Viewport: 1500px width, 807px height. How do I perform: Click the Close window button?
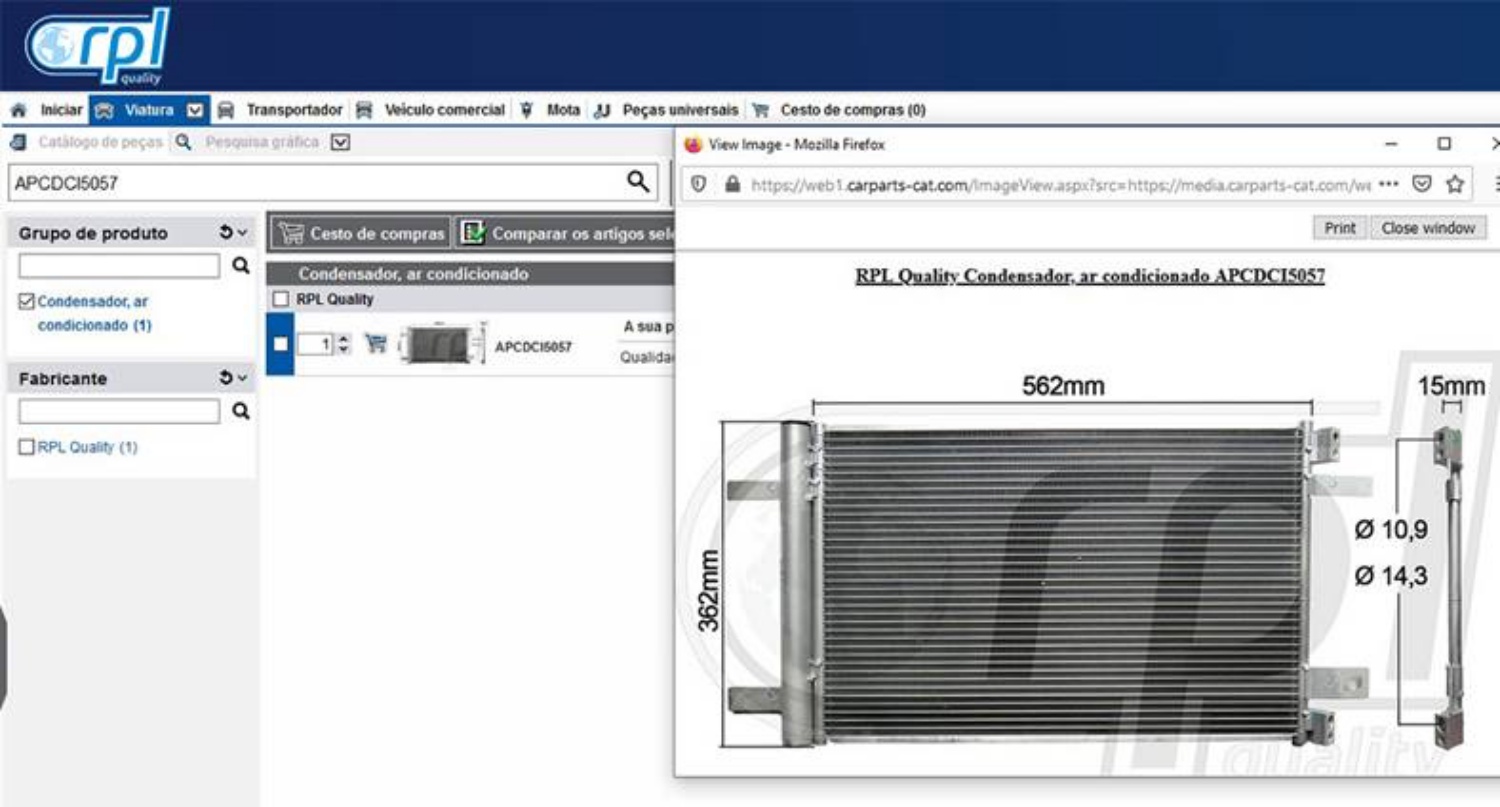(x=1428, y=228)
